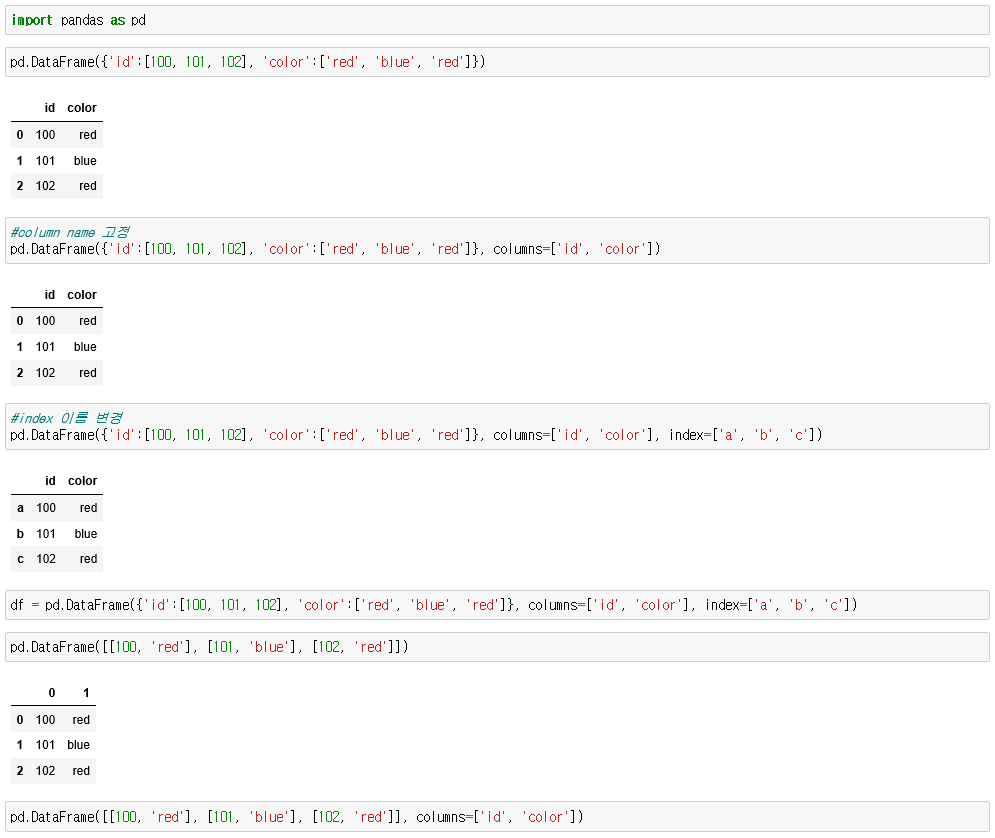995x838 pixels.
Task: Click 'color' header in the table under the '#column name 고정' cell
Action: pyautogui.click(x=82, y=295)
